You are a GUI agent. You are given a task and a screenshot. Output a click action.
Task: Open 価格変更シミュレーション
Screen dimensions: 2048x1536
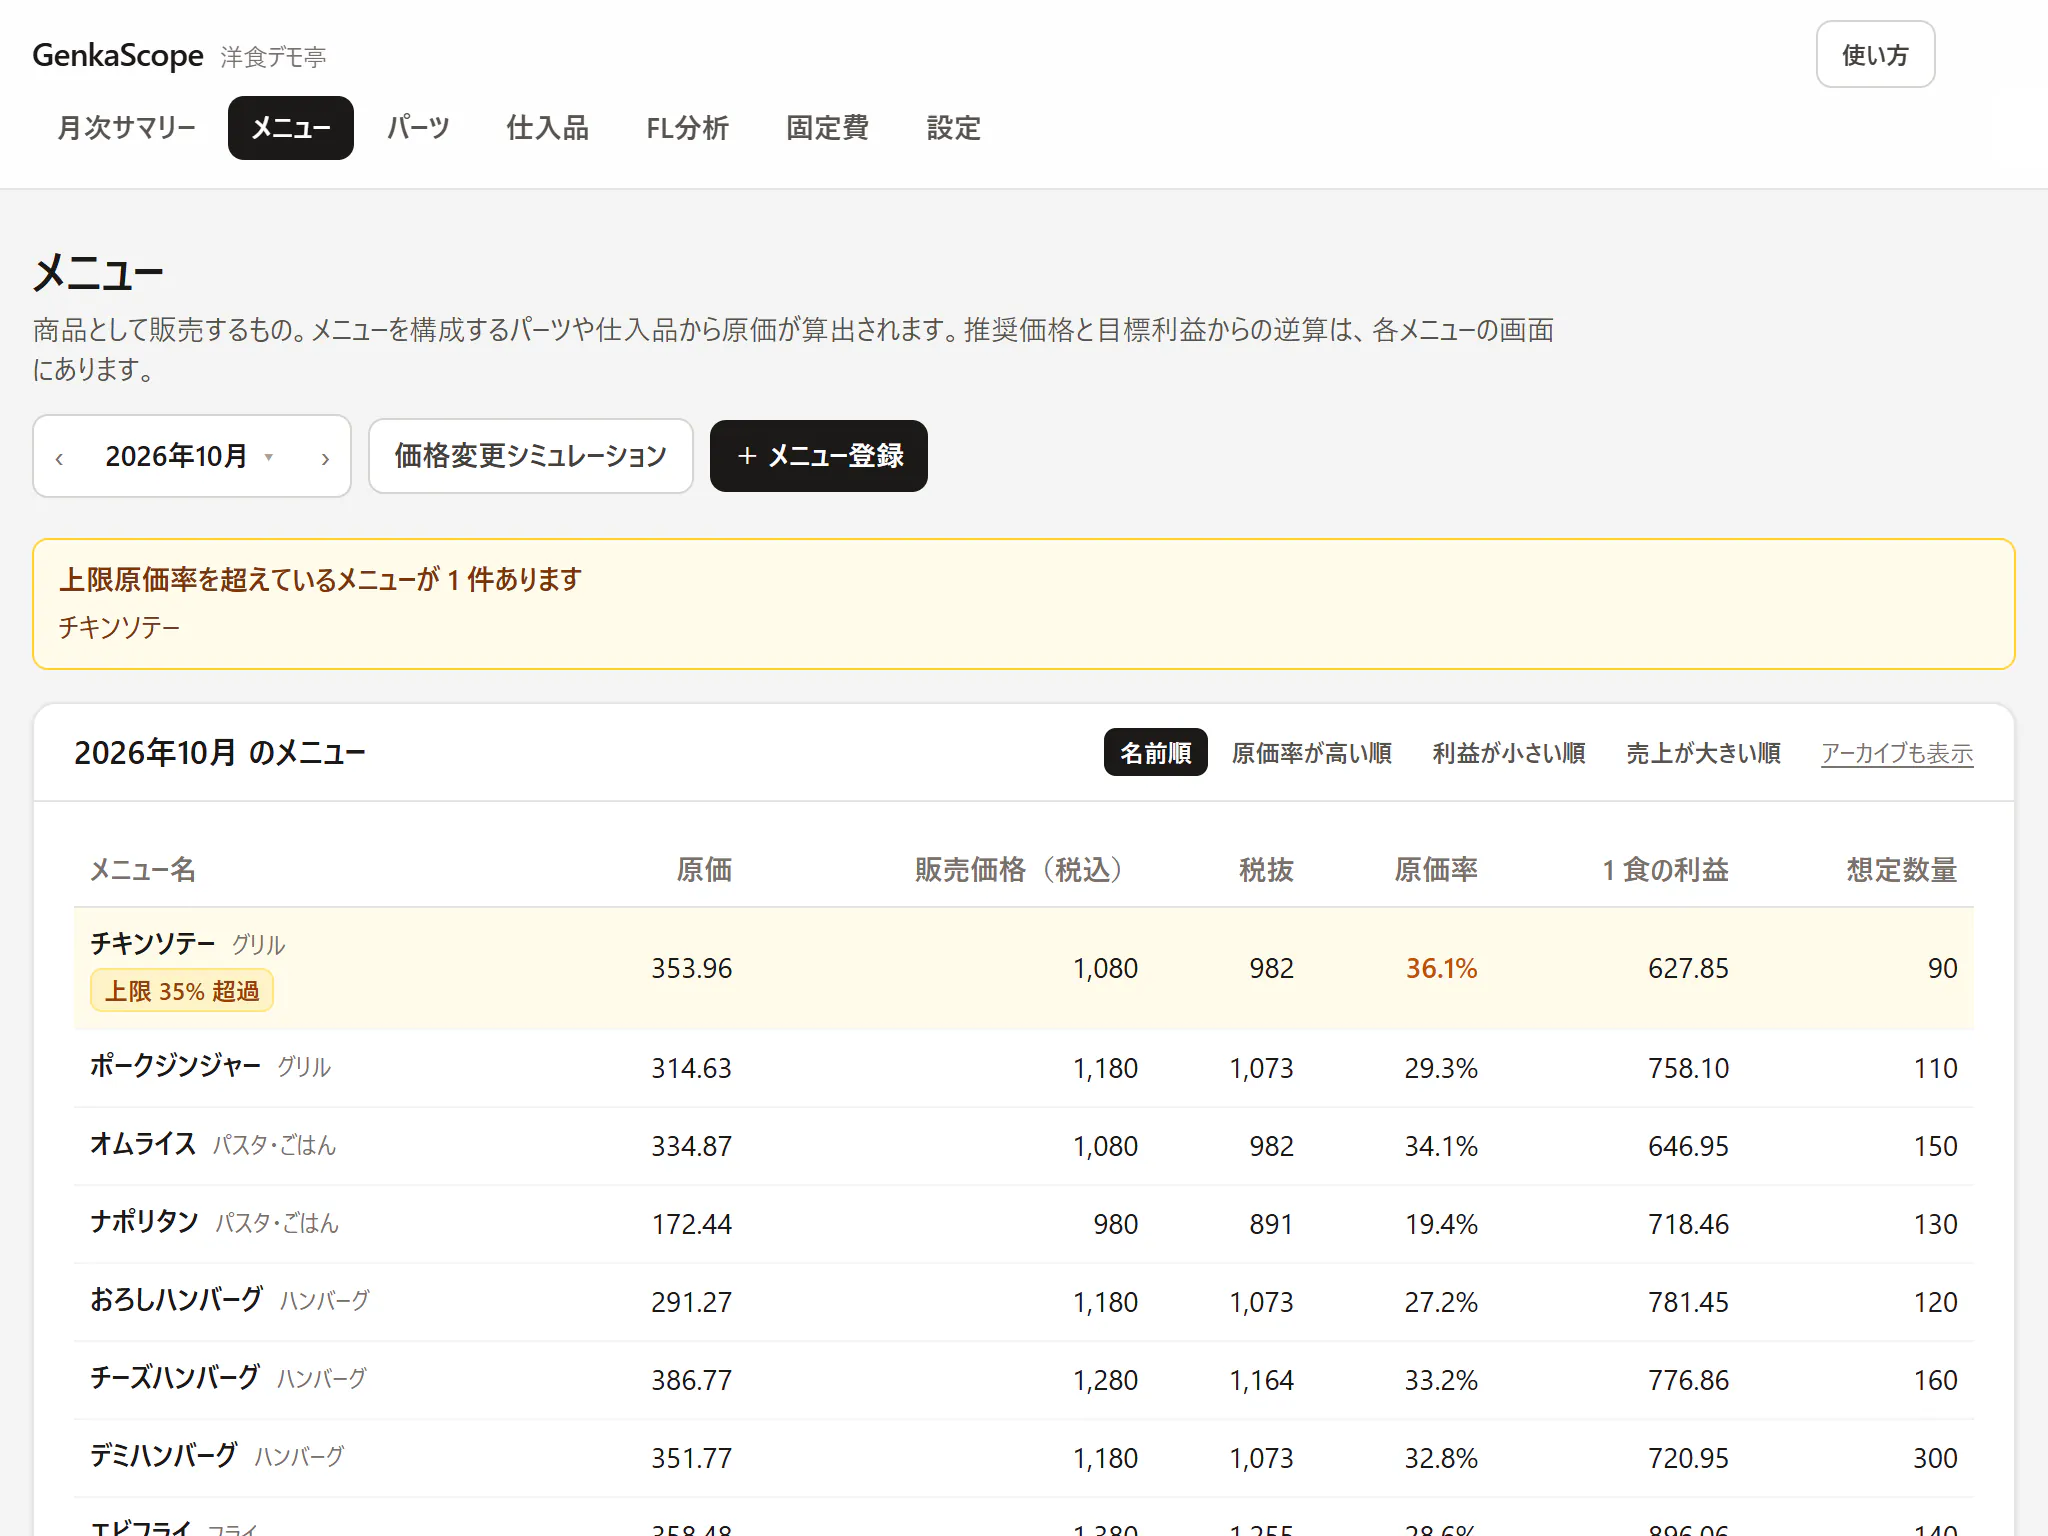pyautogui.click(x=531, y=456)
